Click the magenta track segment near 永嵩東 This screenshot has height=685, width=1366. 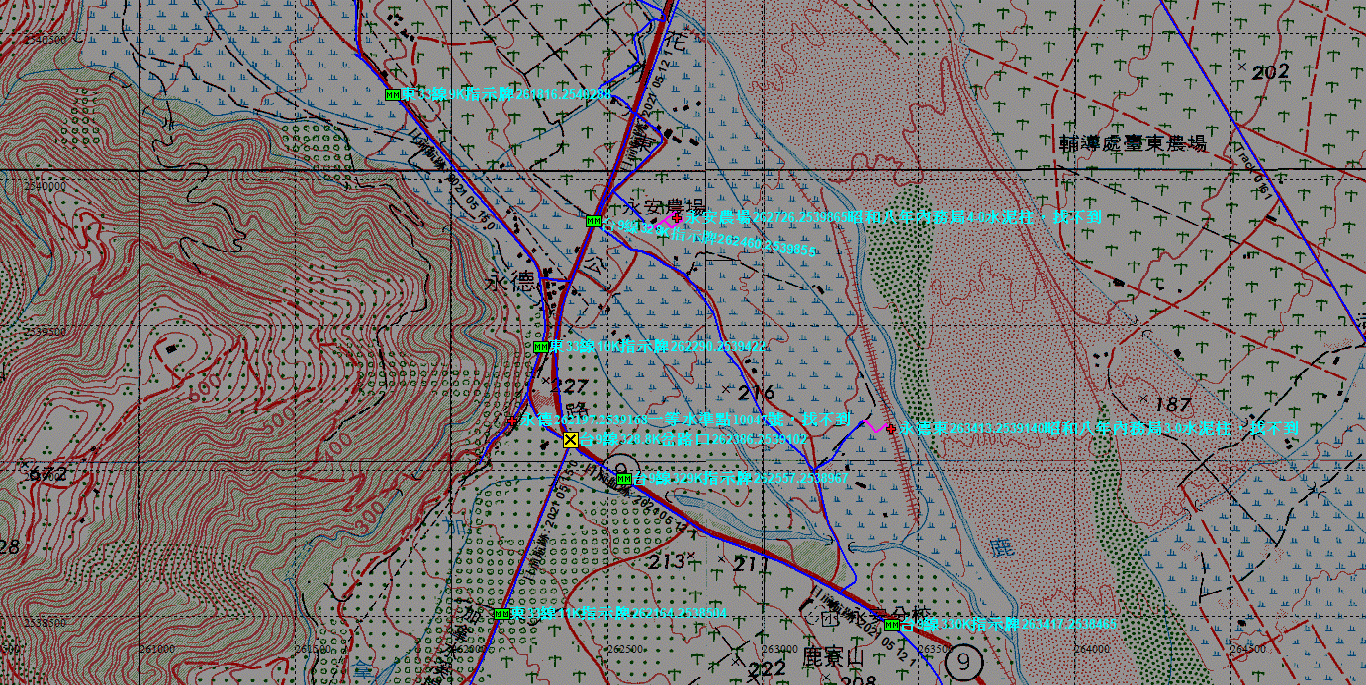(874, 427)
